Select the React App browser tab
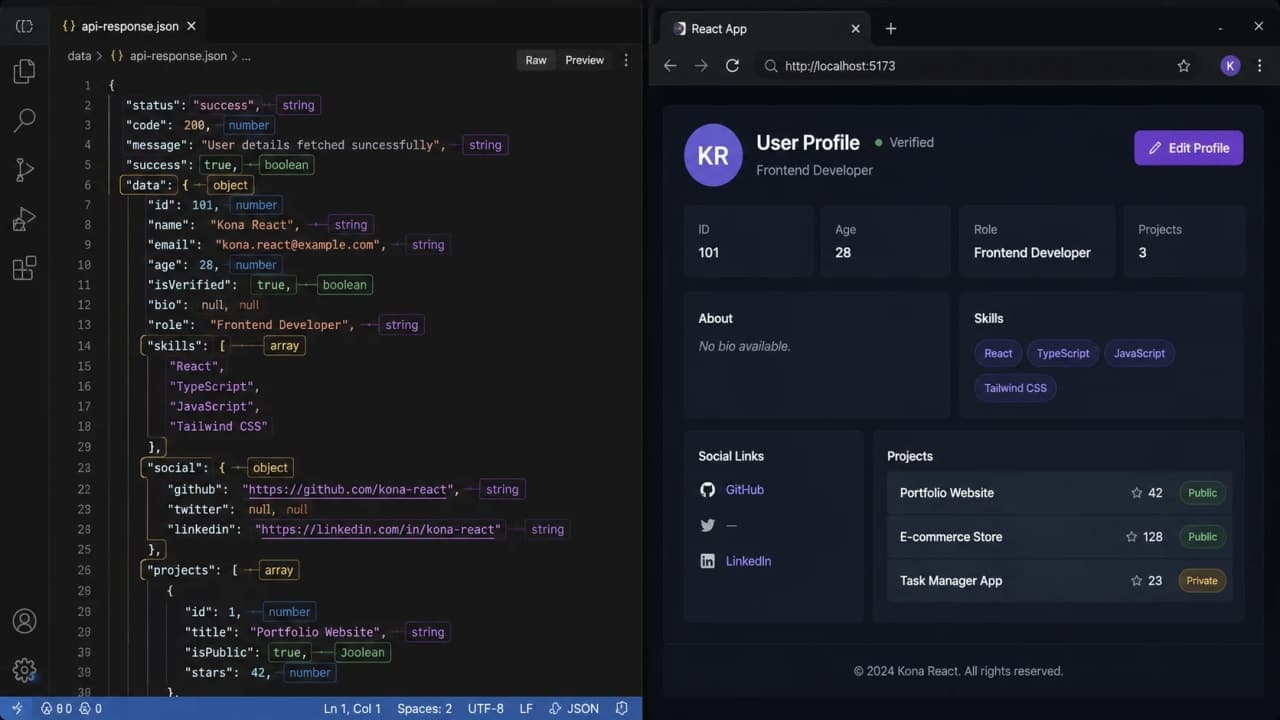The width and height of the screenshot is (1280, 720). point(765,29)
